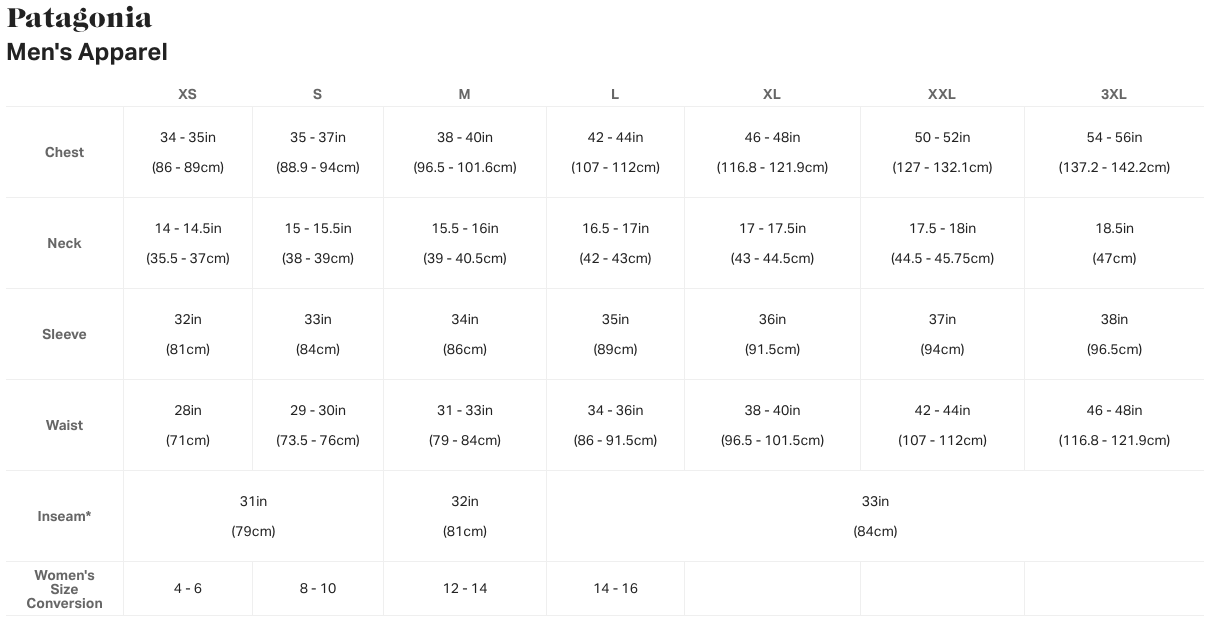This screenshot has width=1214, height=628.
Task: Click the Inseam* row label
Action: pos(64,516)
